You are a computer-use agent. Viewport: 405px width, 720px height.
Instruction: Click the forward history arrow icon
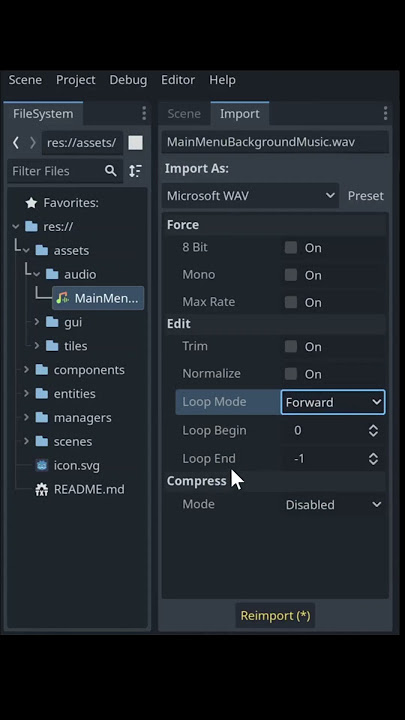point(33,142)
